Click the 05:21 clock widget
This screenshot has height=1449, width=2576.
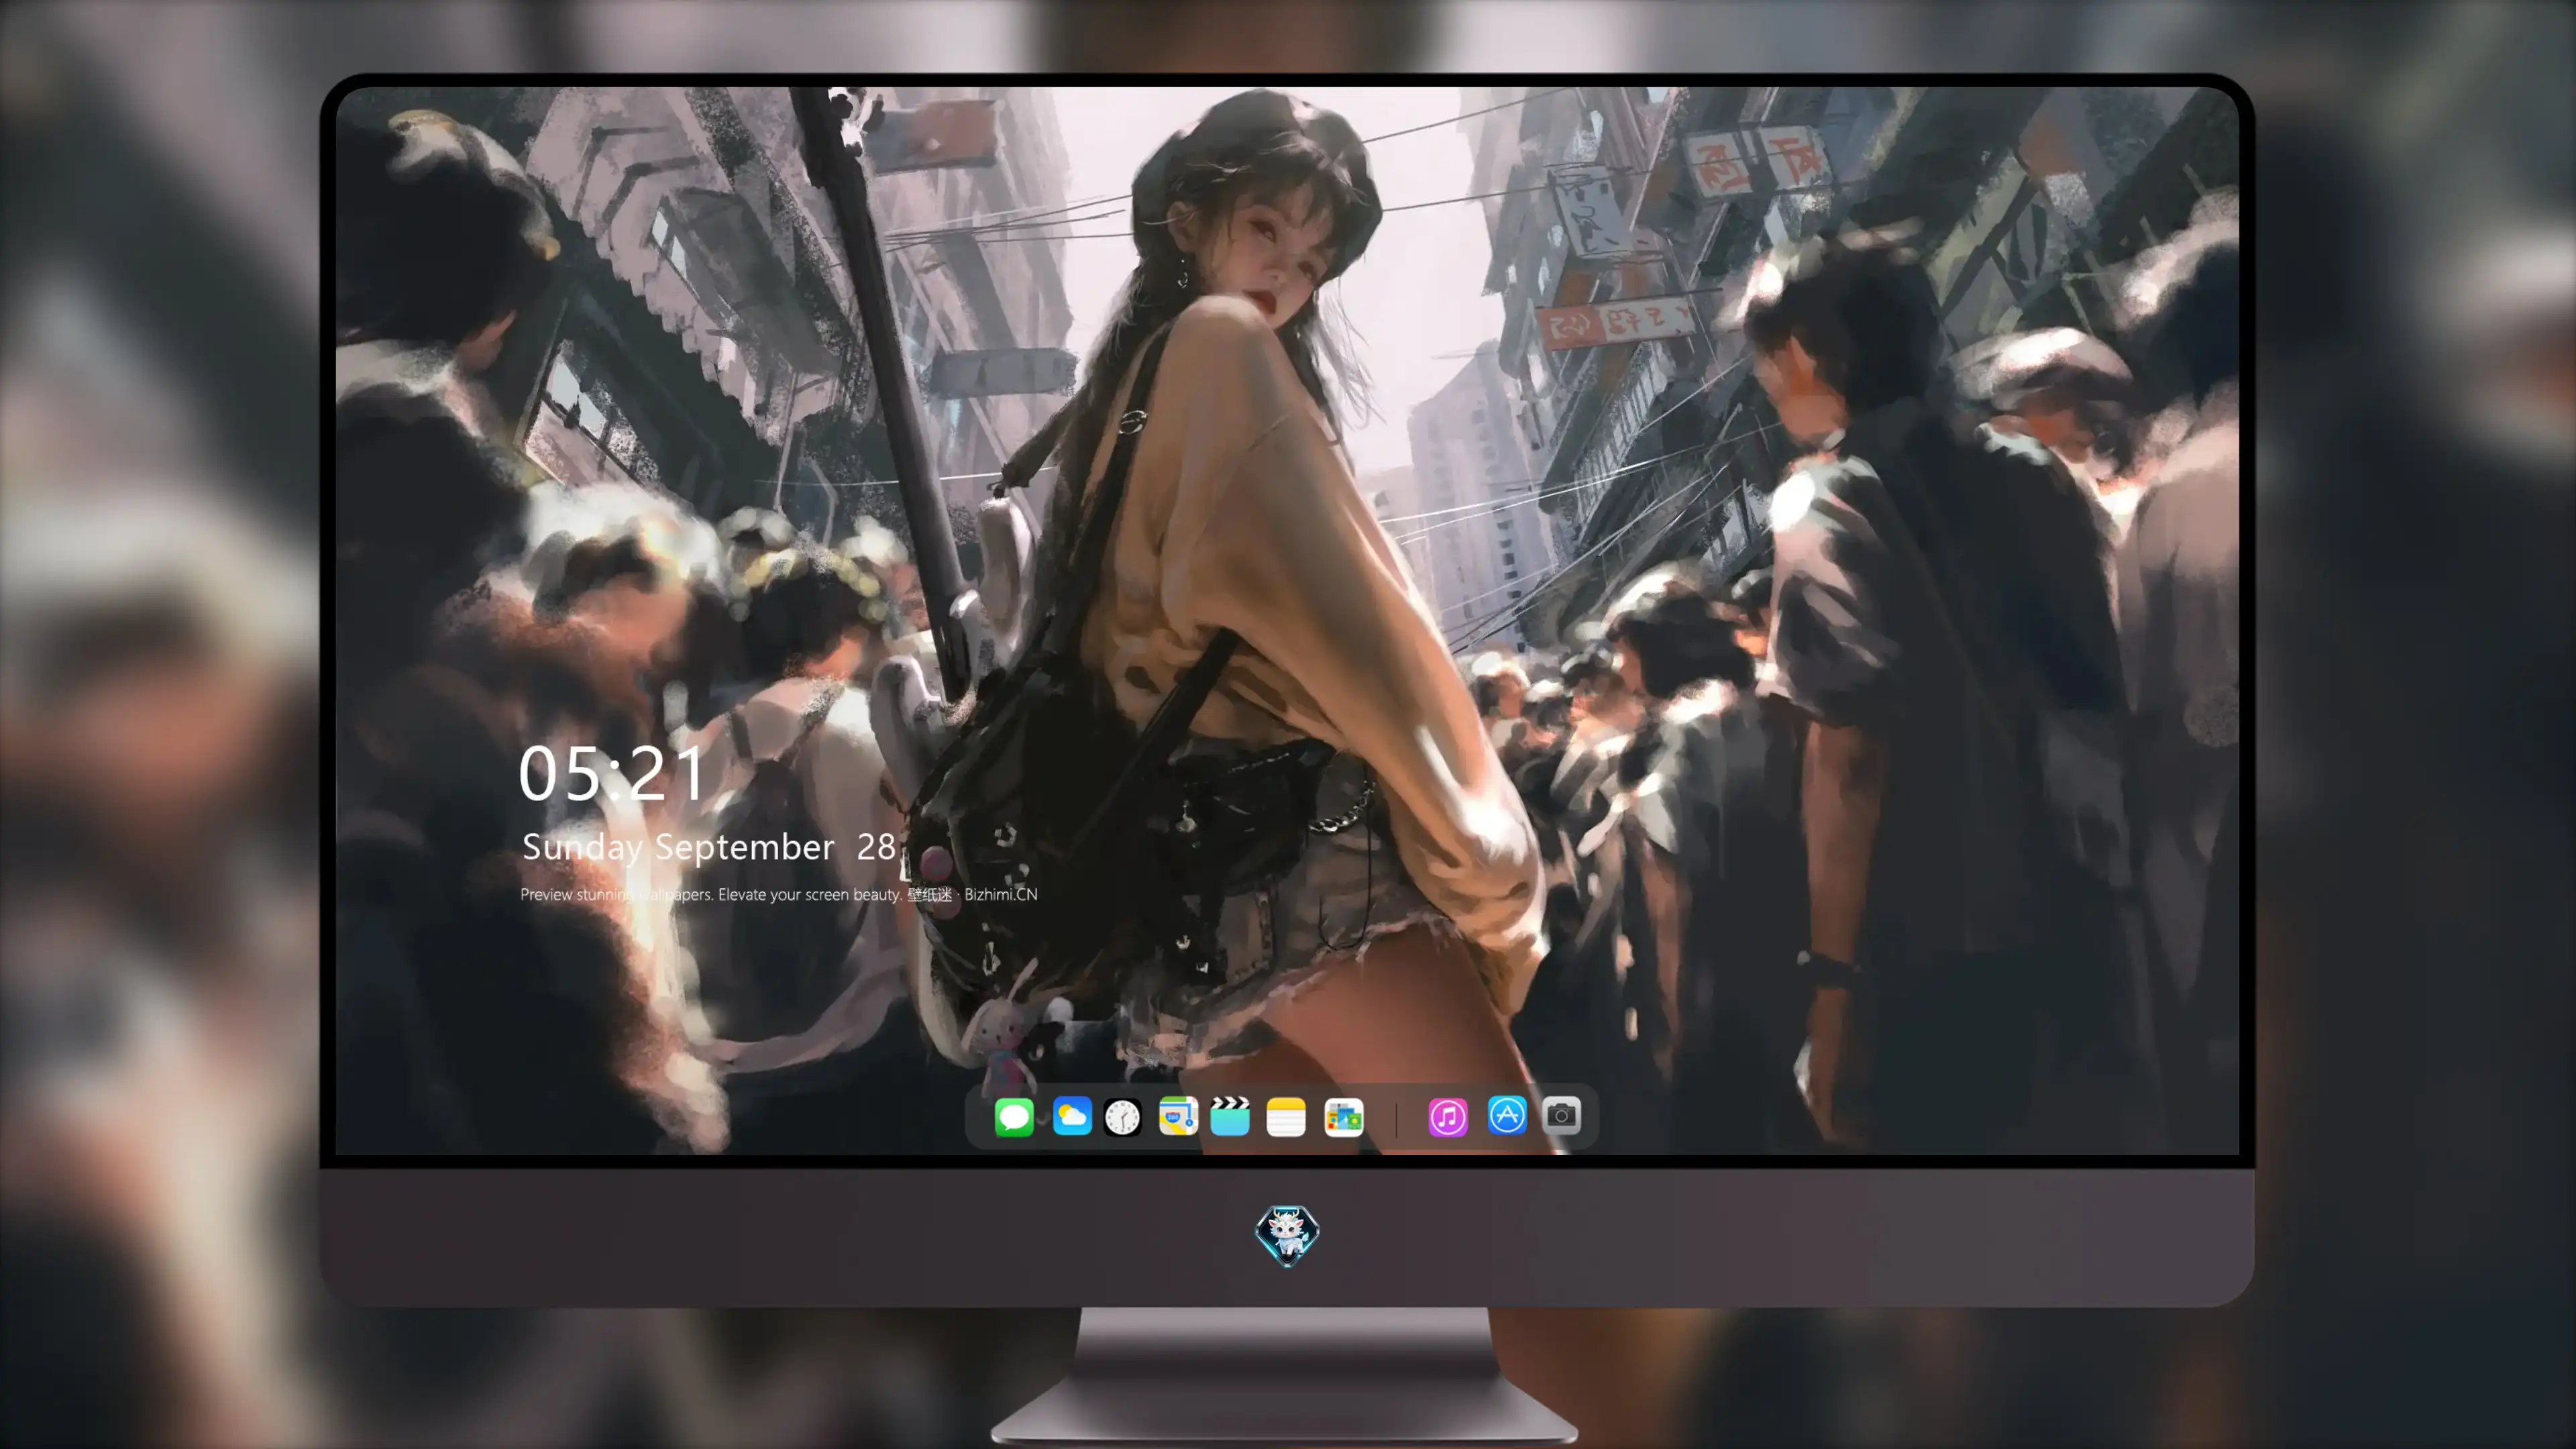(x=612, y=773)
